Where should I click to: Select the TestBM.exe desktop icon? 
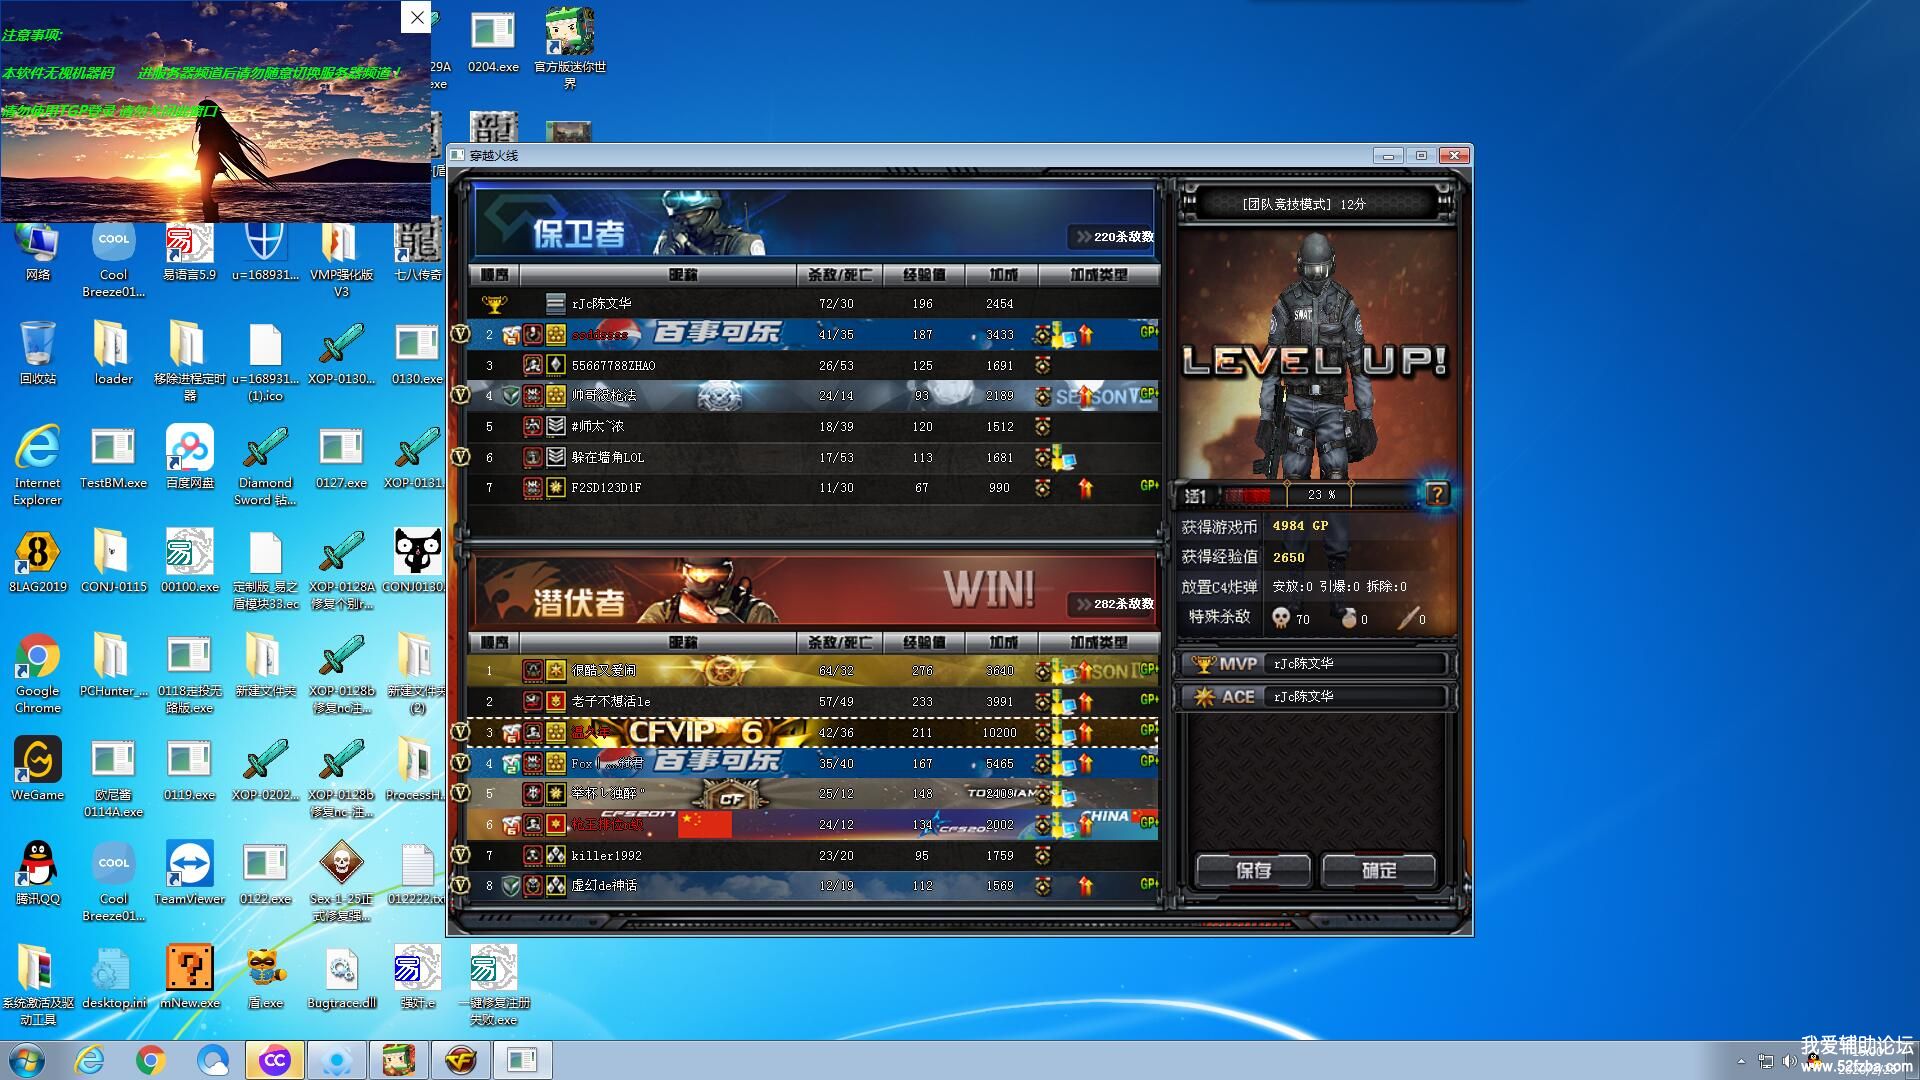(113, 456)
